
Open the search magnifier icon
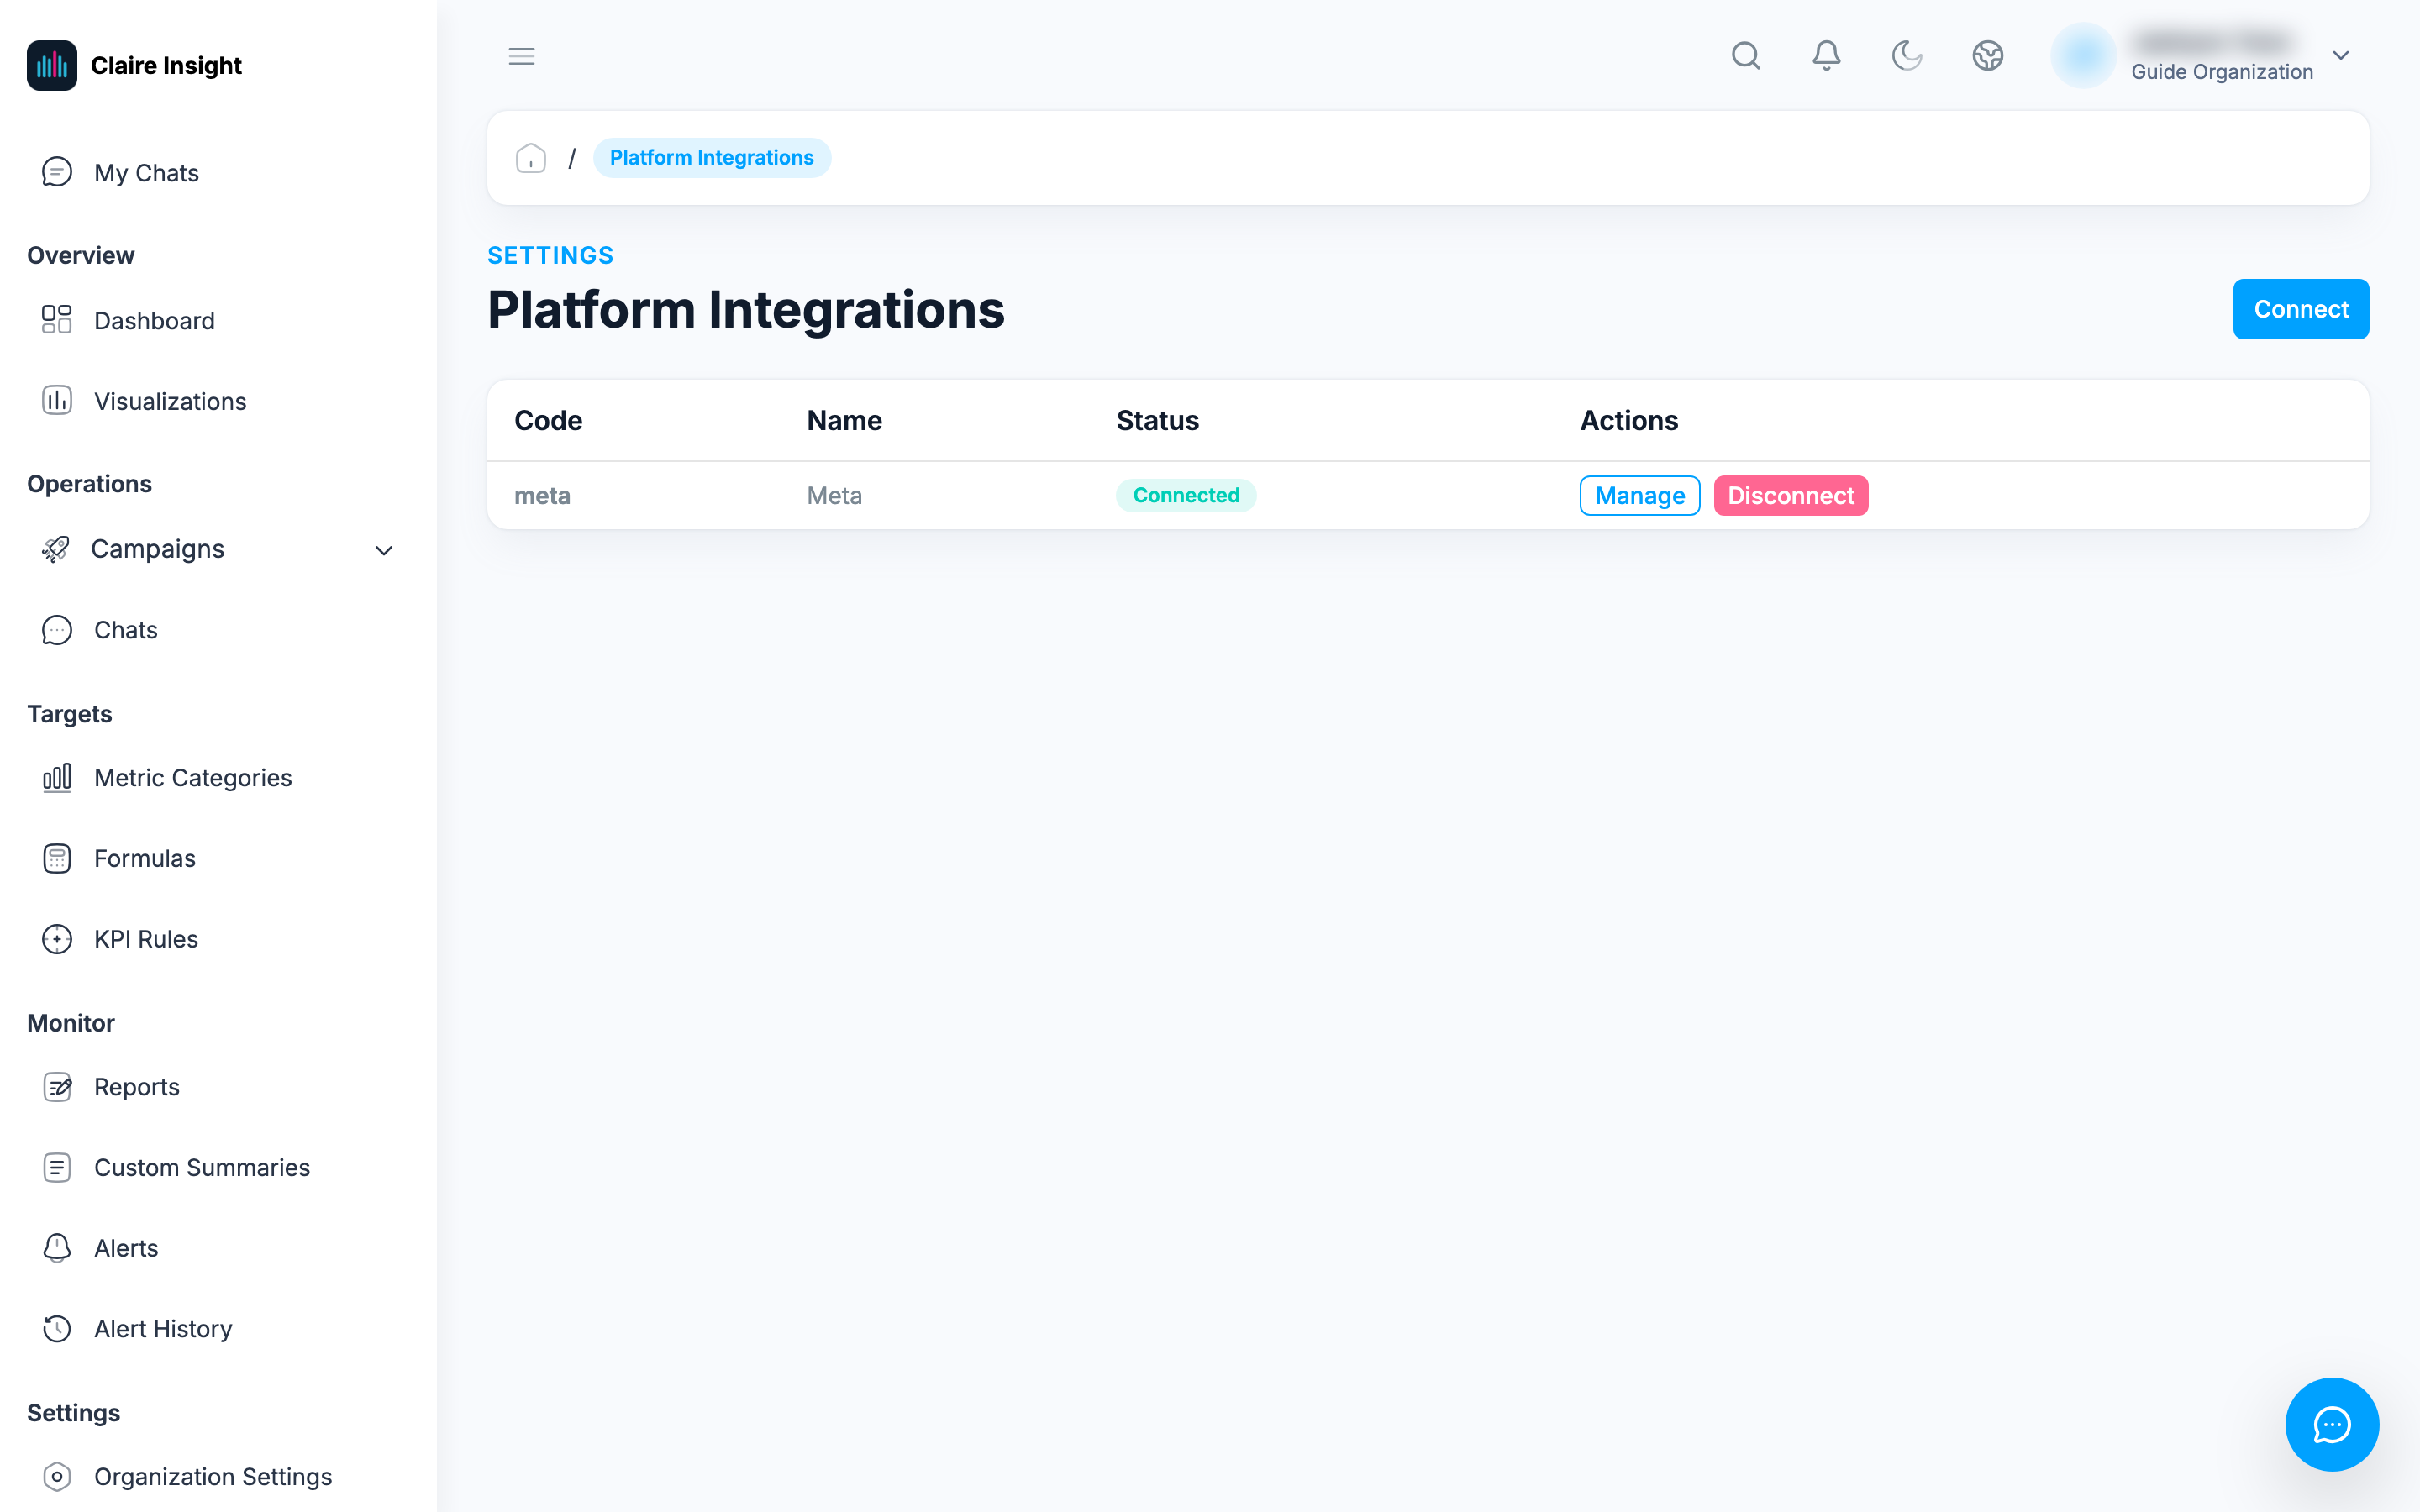[x=1746, y=56]
